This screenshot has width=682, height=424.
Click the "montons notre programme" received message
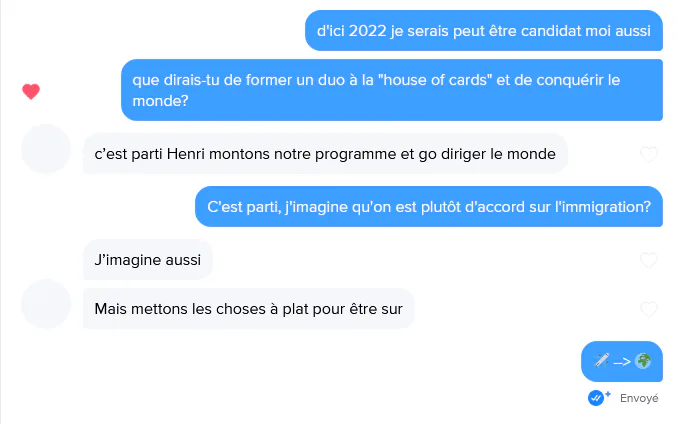click(325, 154)
